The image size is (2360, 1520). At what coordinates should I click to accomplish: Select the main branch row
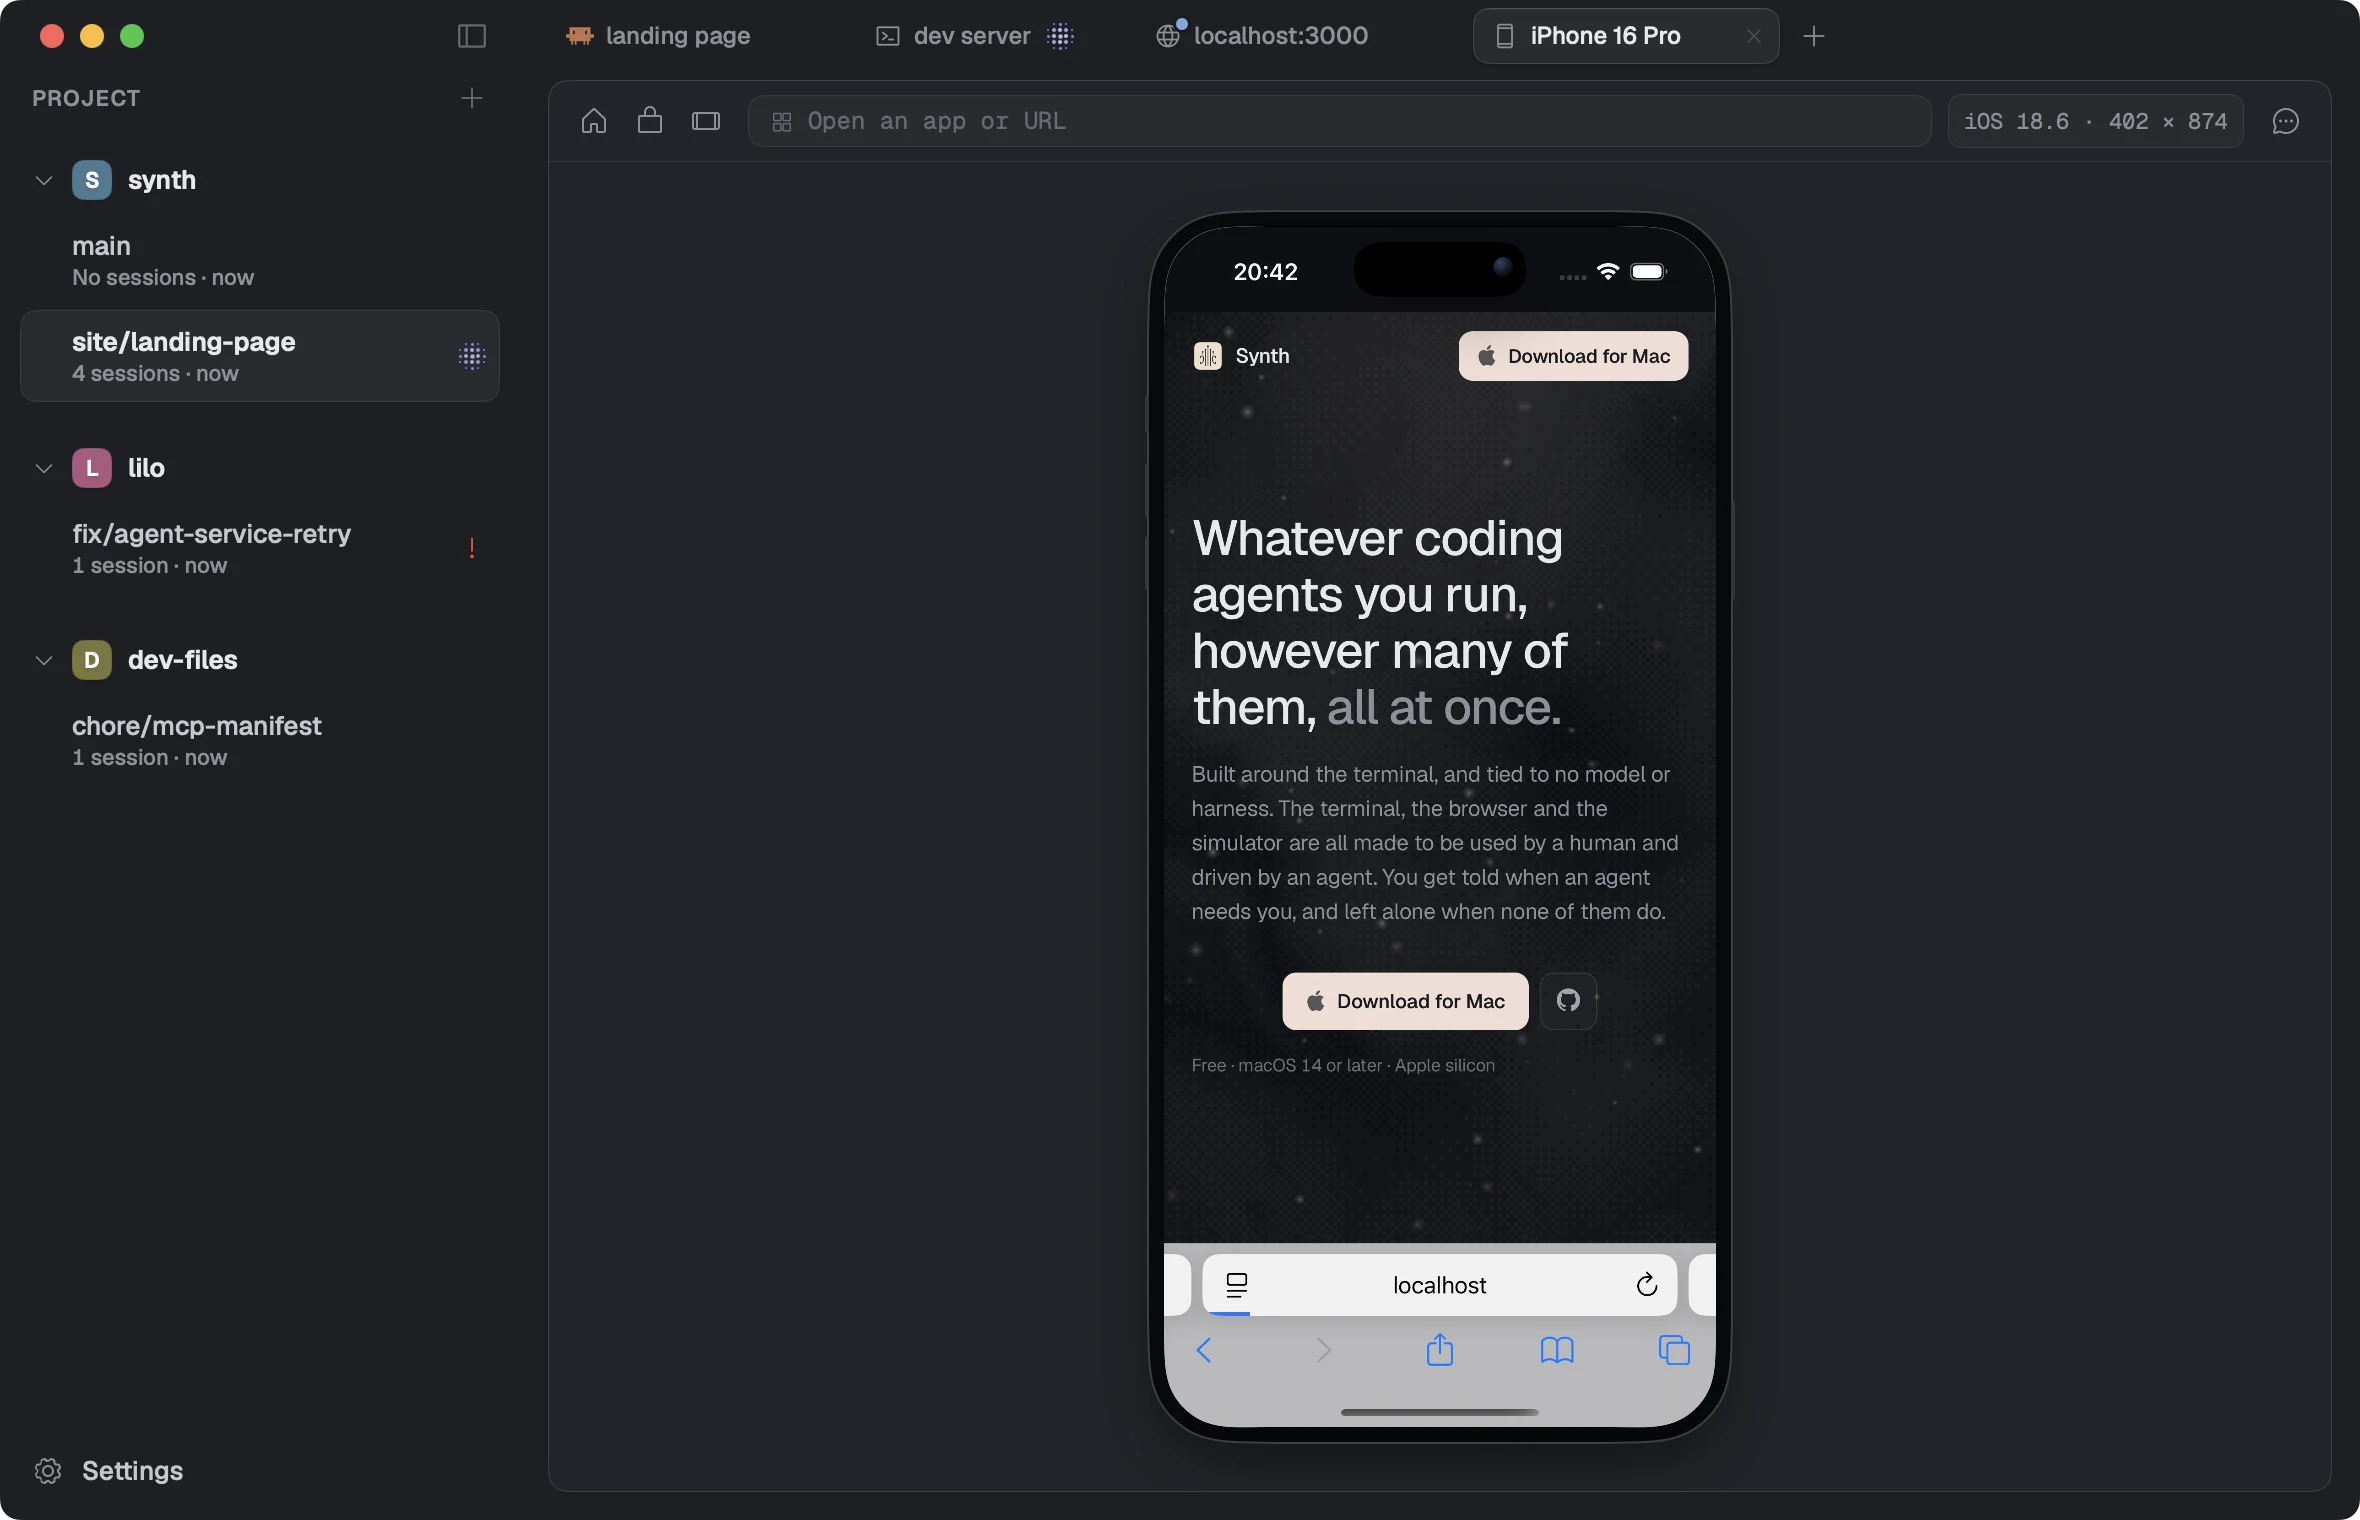(260, 261)
